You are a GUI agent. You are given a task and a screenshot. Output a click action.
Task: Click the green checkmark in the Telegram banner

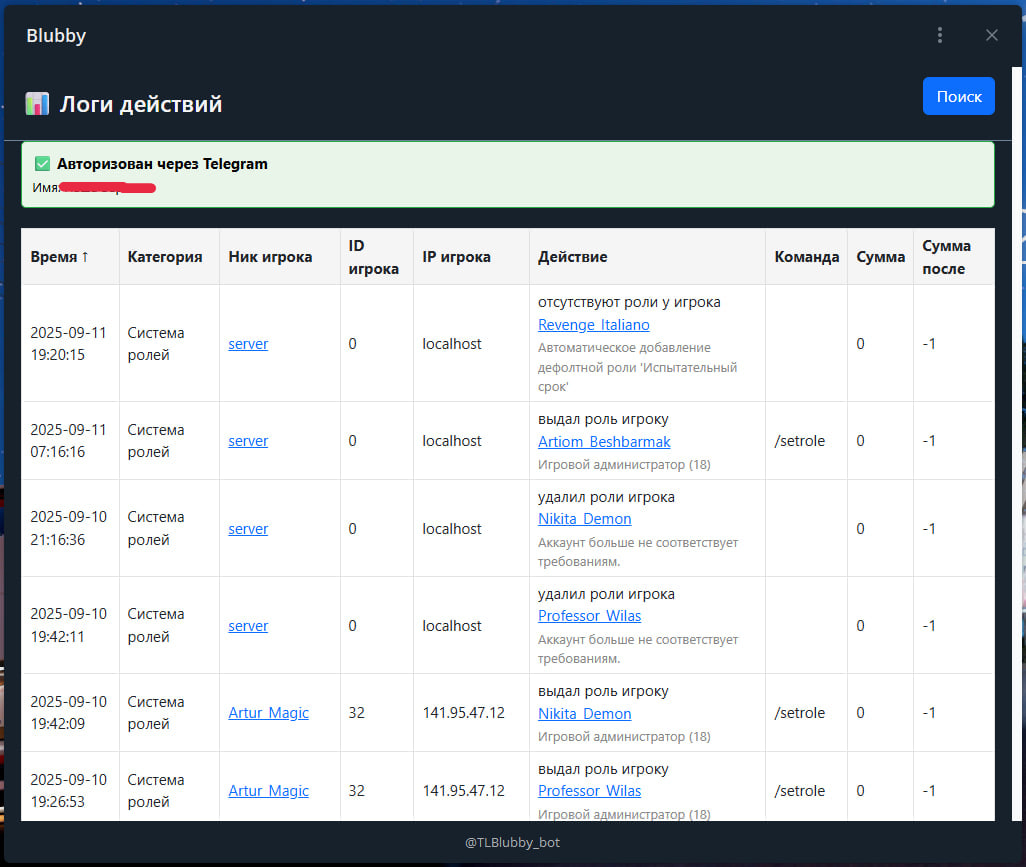coord(41,163)
